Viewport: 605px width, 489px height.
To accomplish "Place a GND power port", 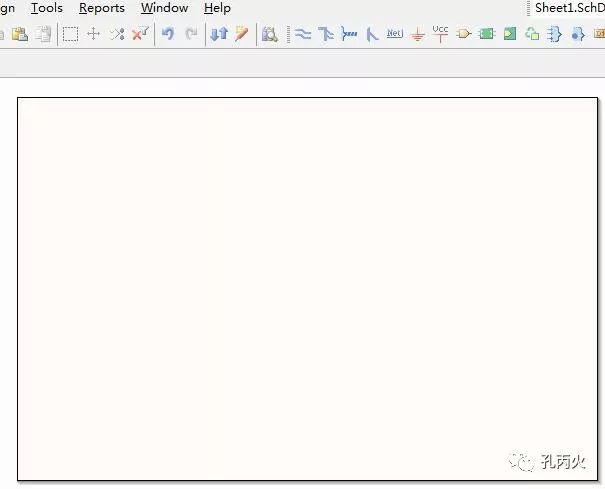I will [417, 34].
